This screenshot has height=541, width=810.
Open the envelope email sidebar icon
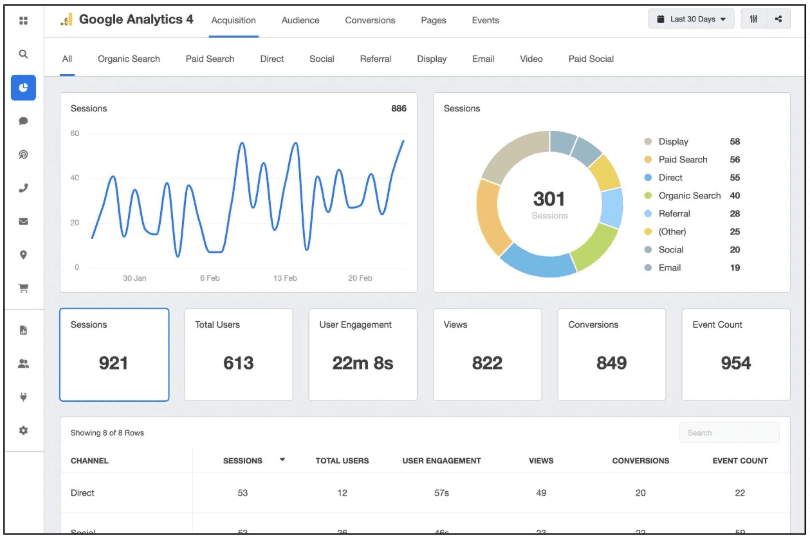tap(23, 222)
